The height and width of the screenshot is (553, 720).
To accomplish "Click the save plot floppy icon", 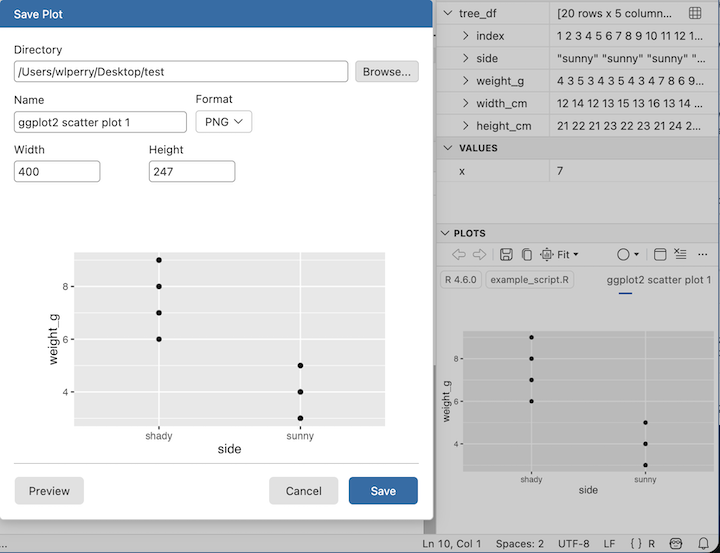I will pos(506,254).
